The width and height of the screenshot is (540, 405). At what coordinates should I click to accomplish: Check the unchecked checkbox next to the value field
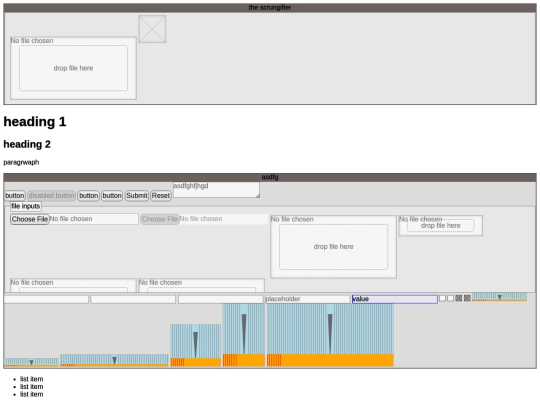443,298
